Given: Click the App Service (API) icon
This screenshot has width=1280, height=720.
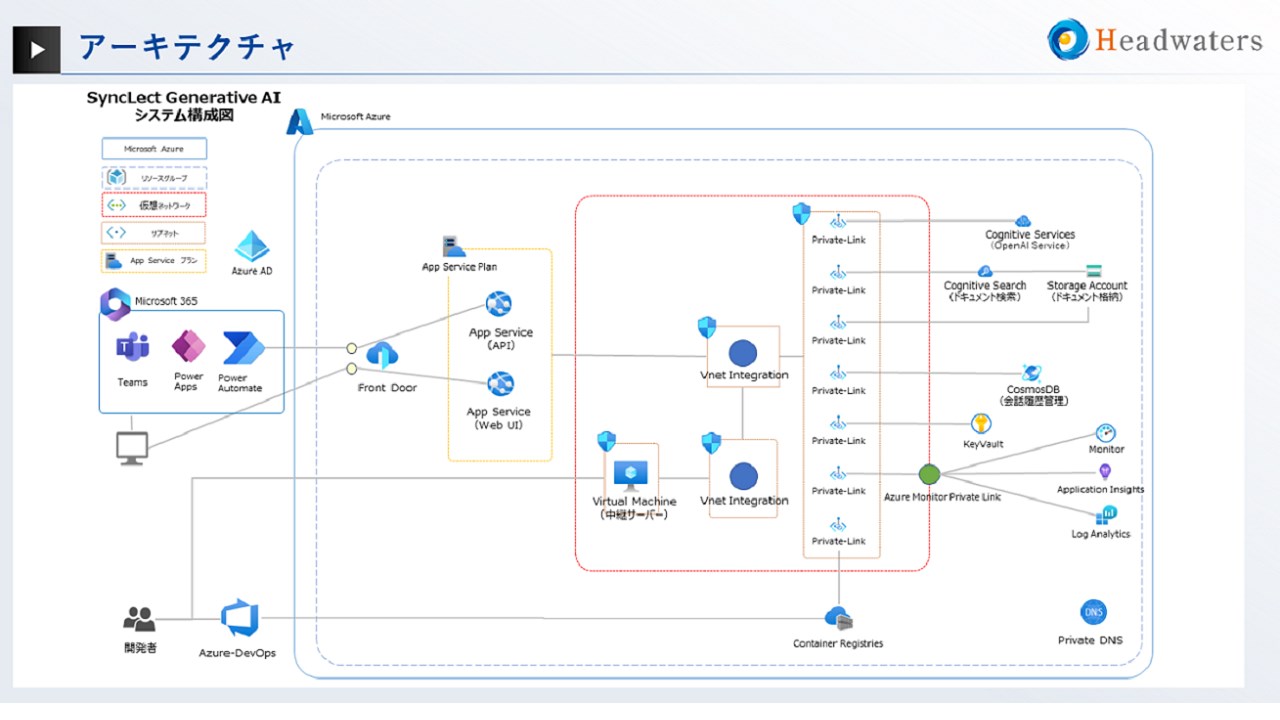Looking at the screenshot, I should coord(499,304).
